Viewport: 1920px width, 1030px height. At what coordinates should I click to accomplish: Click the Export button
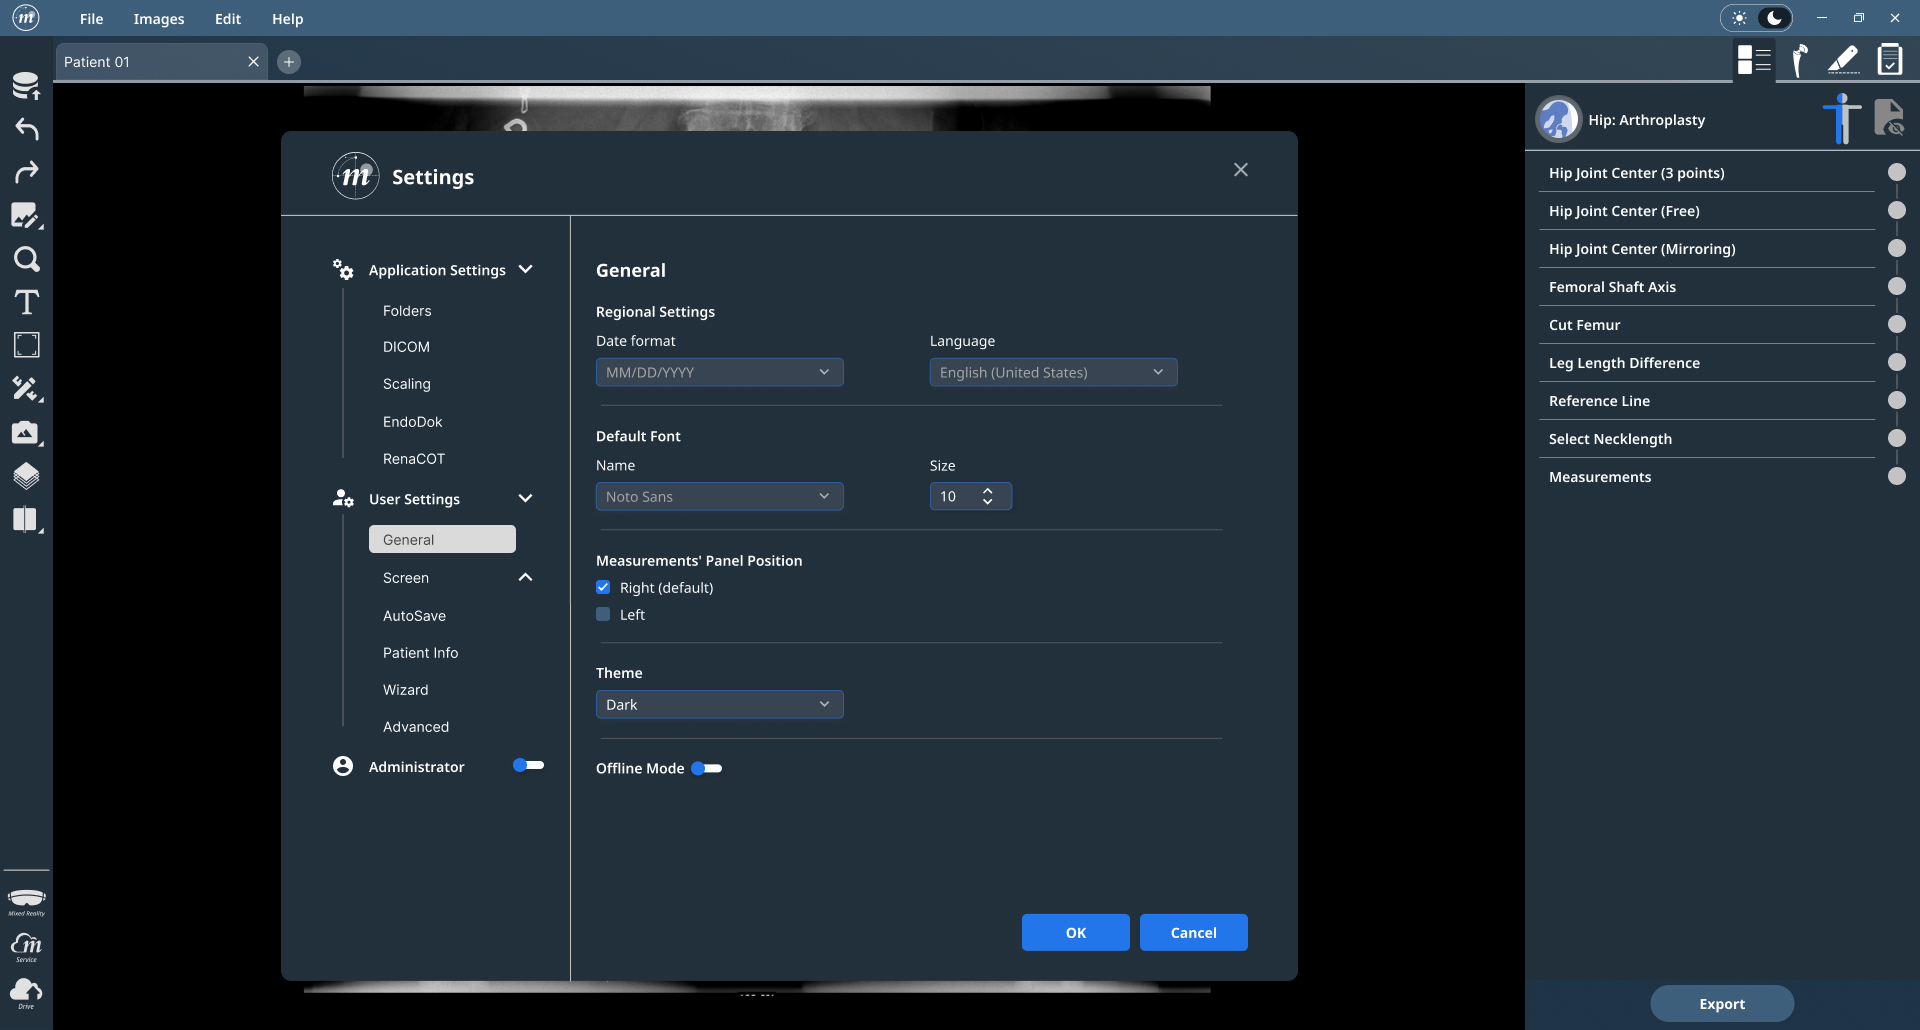[1721, 1004]
